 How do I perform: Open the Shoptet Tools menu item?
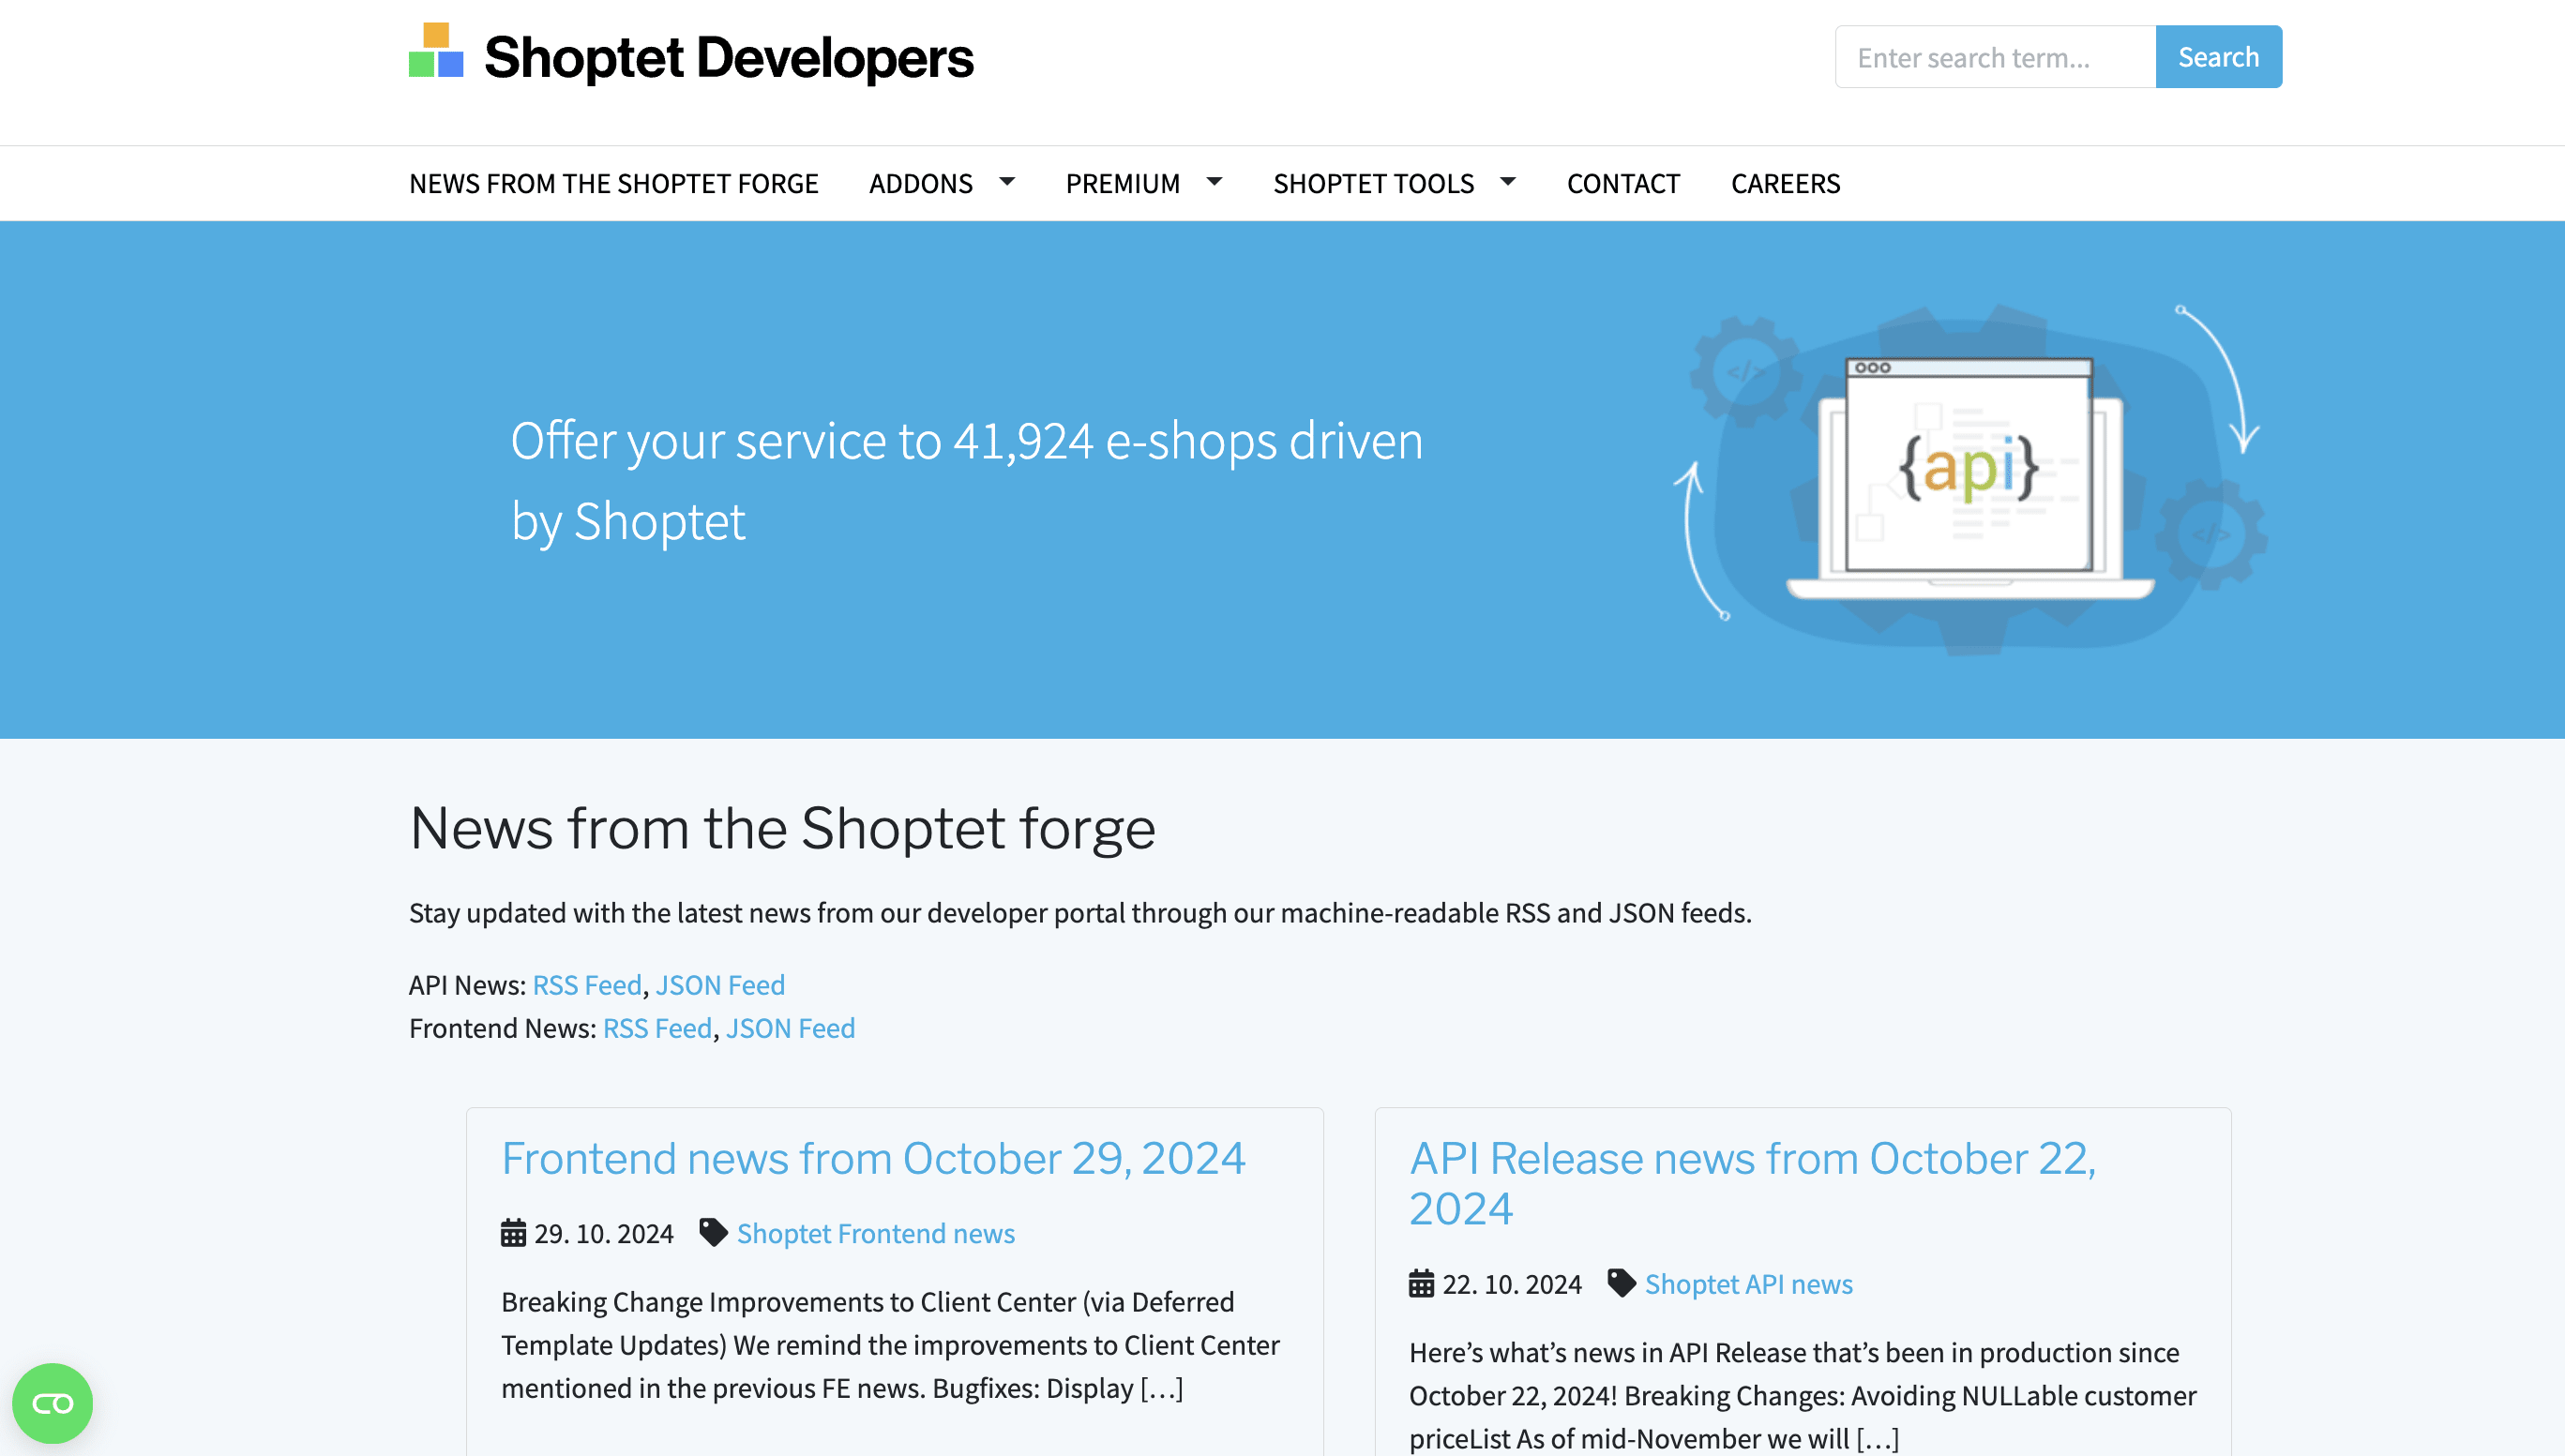coord(1373,183)
